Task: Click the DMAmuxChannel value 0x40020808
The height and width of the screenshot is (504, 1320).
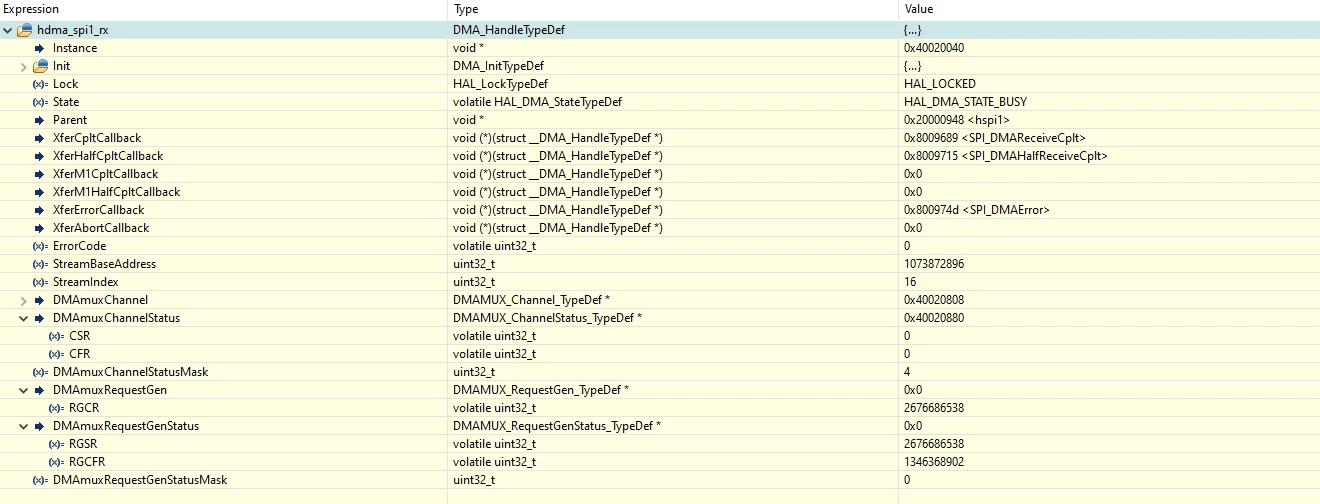Action: [934, 300]
